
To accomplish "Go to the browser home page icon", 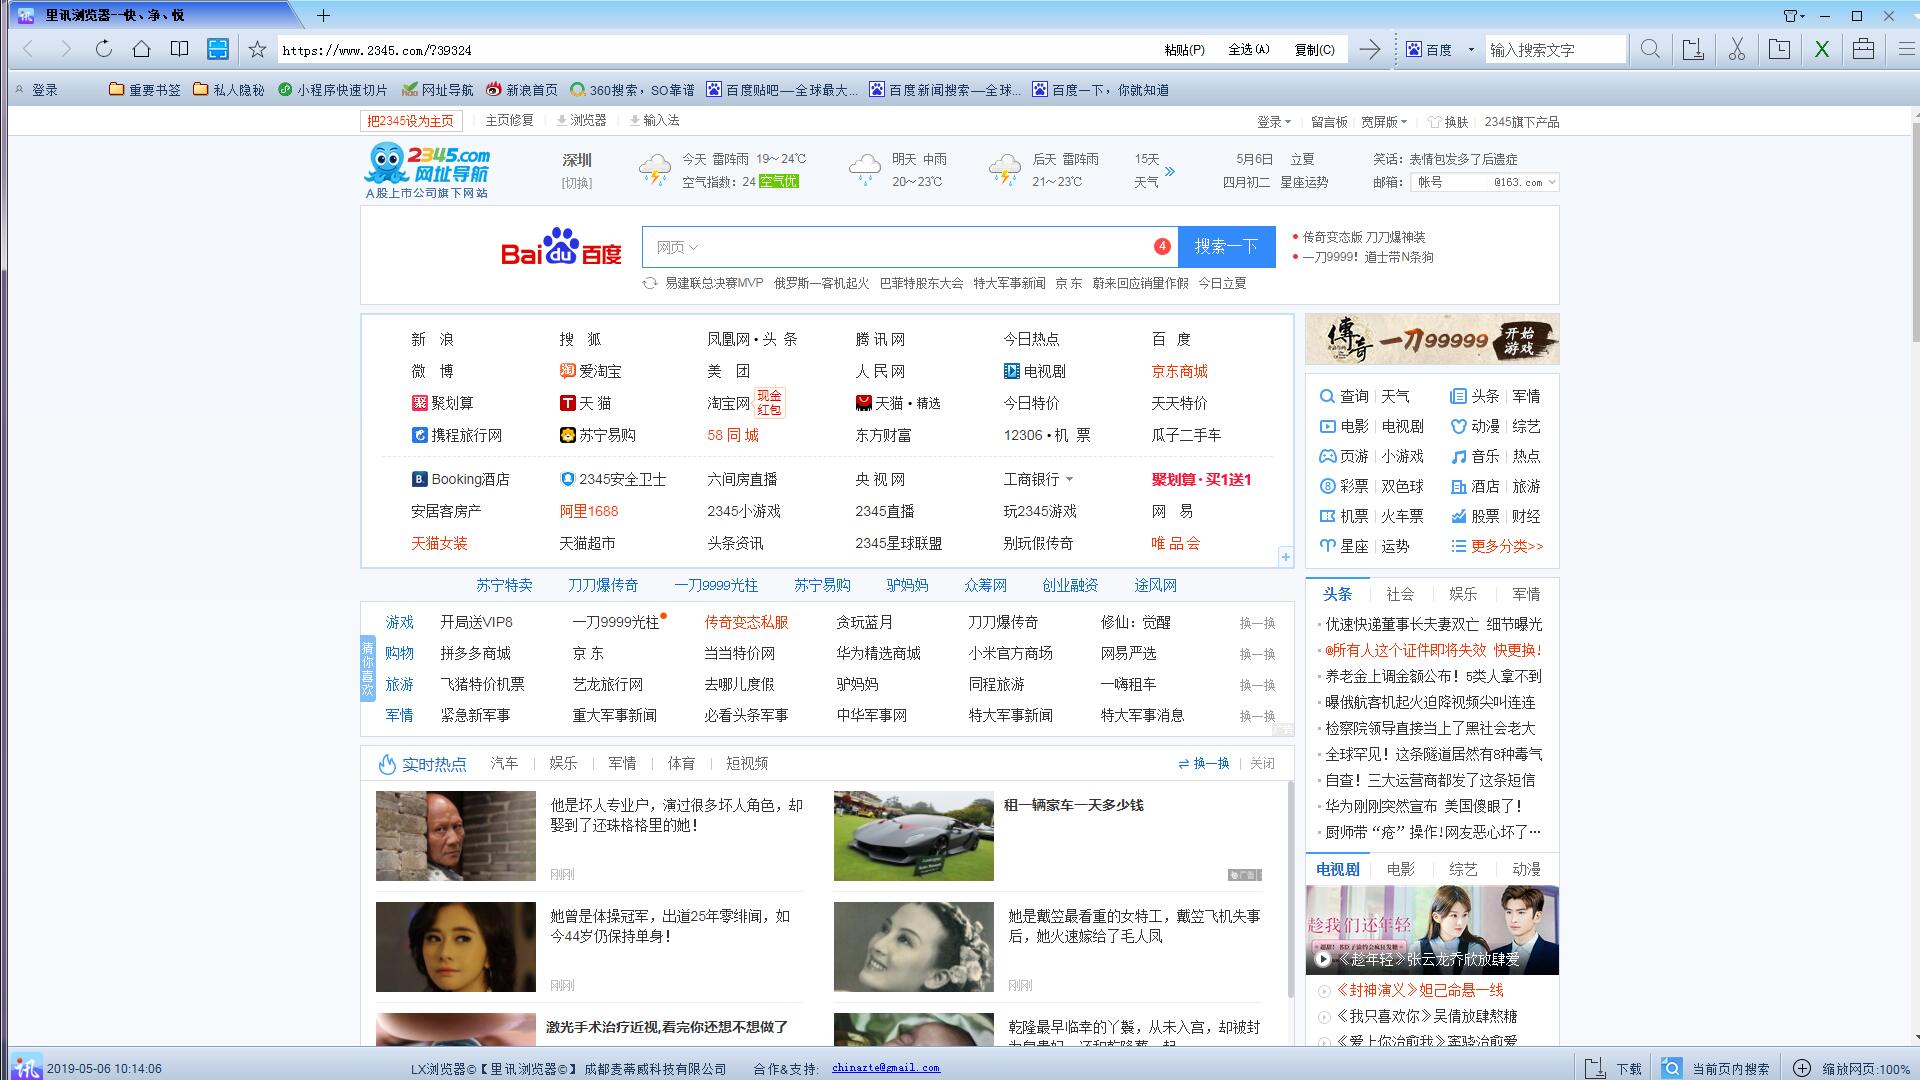I will pyautogui.click(x=141, y=49).
